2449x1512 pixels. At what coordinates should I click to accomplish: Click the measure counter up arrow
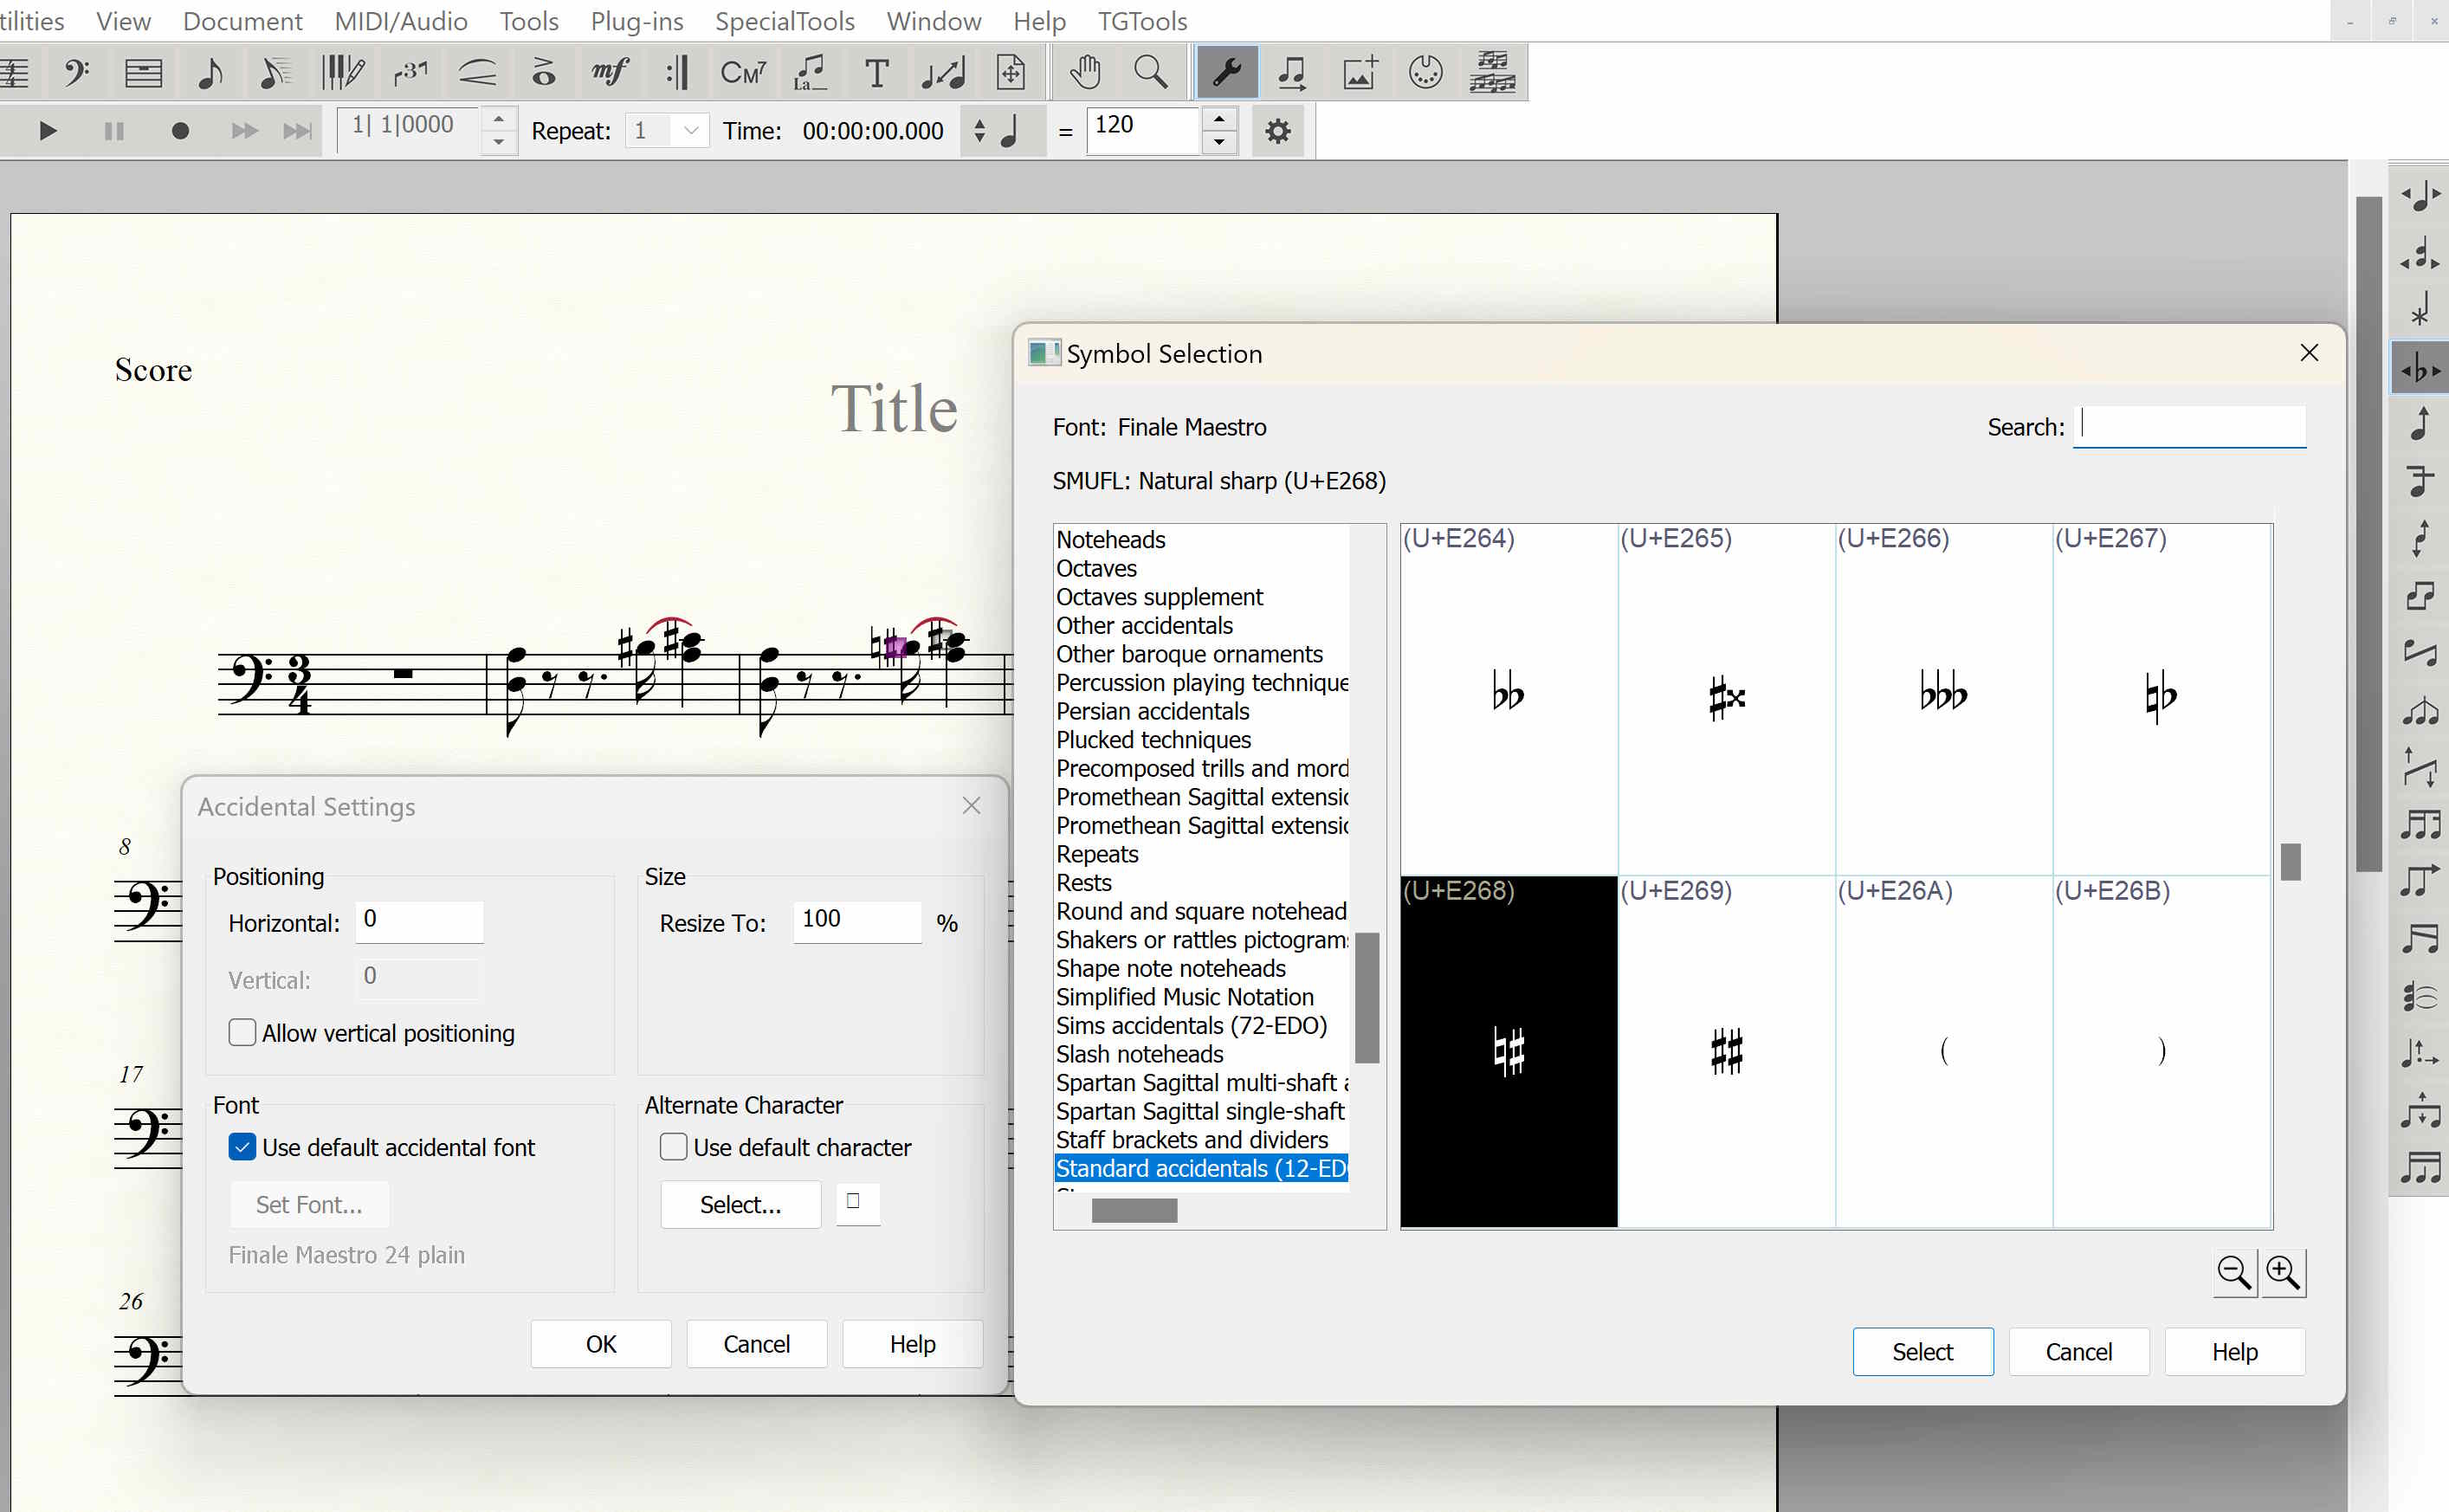(498, 119)
